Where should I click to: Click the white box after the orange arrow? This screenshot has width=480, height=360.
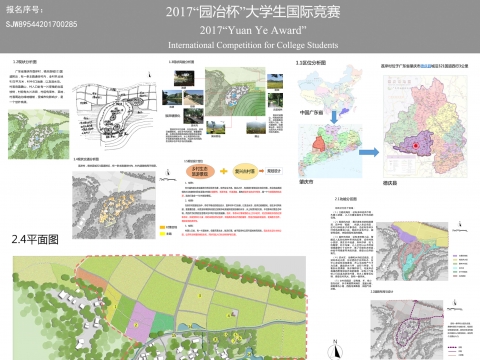(274, 171)
